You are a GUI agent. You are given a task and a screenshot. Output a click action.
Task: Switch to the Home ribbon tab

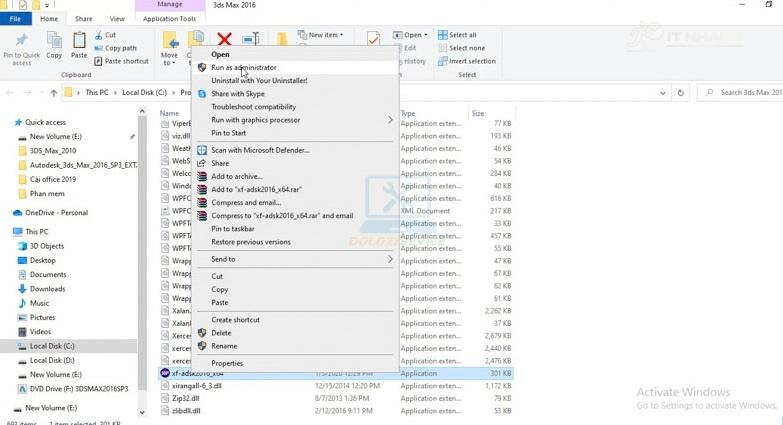(49, 19)
